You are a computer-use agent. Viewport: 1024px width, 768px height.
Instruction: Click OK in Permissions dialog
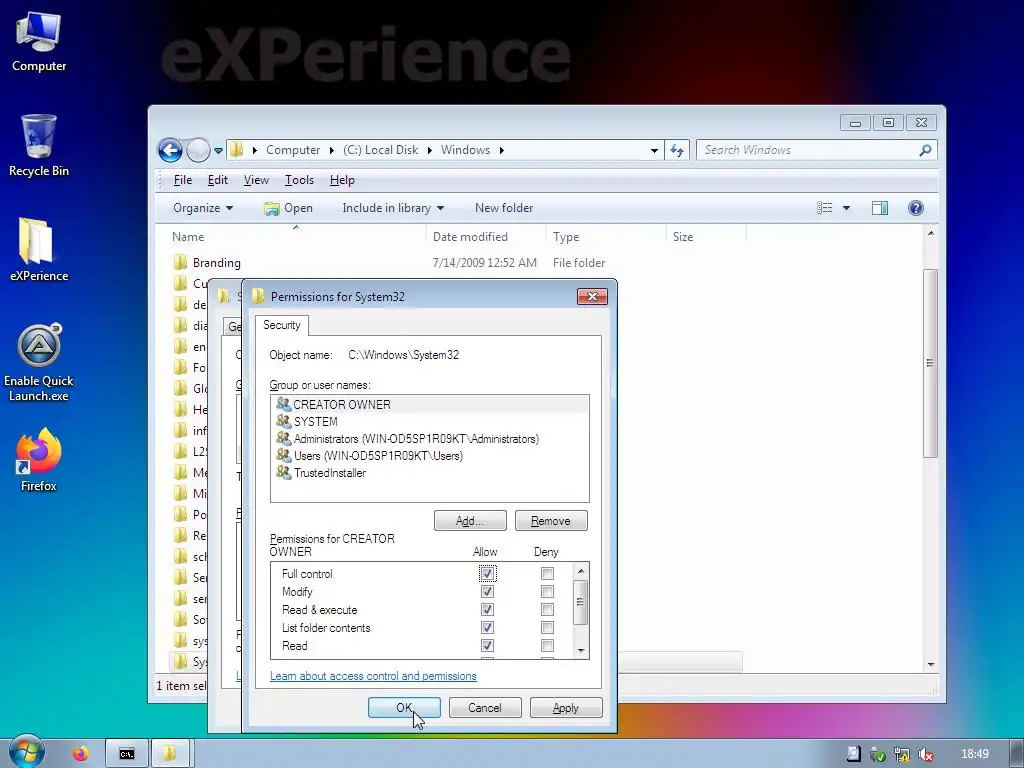(404, 708)
